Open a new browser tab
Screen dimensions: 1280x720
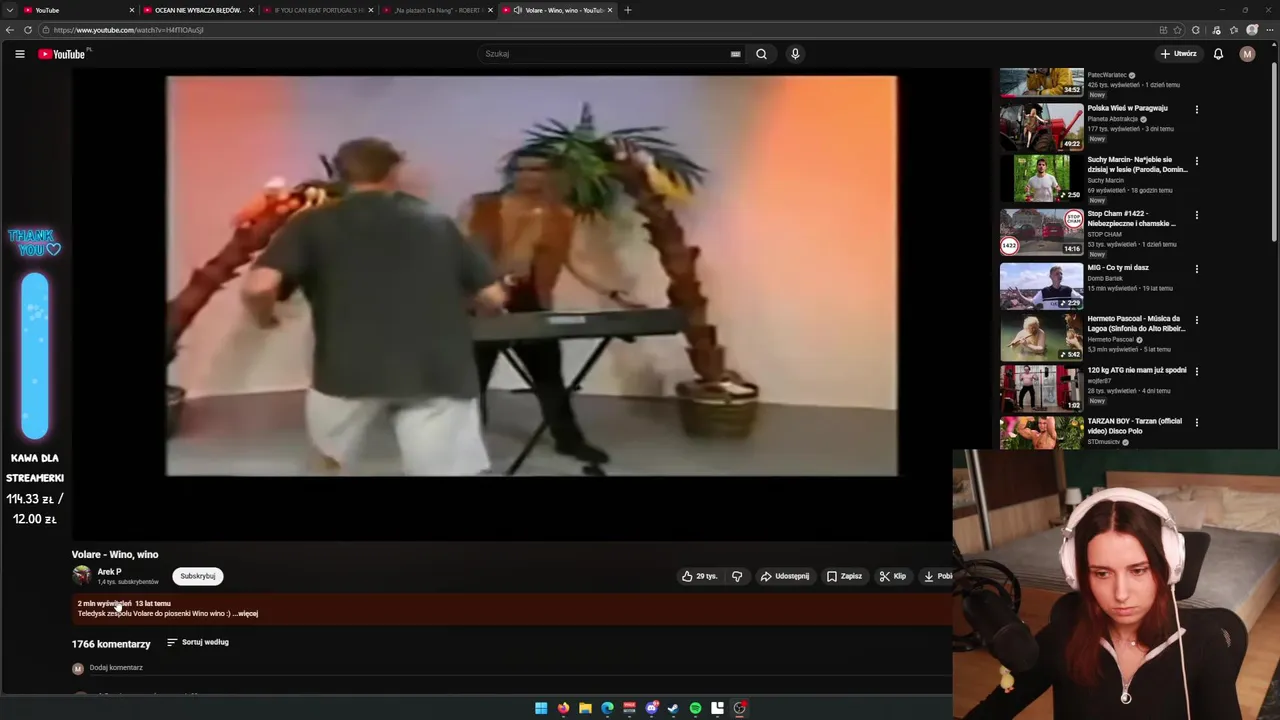(628, 10)
